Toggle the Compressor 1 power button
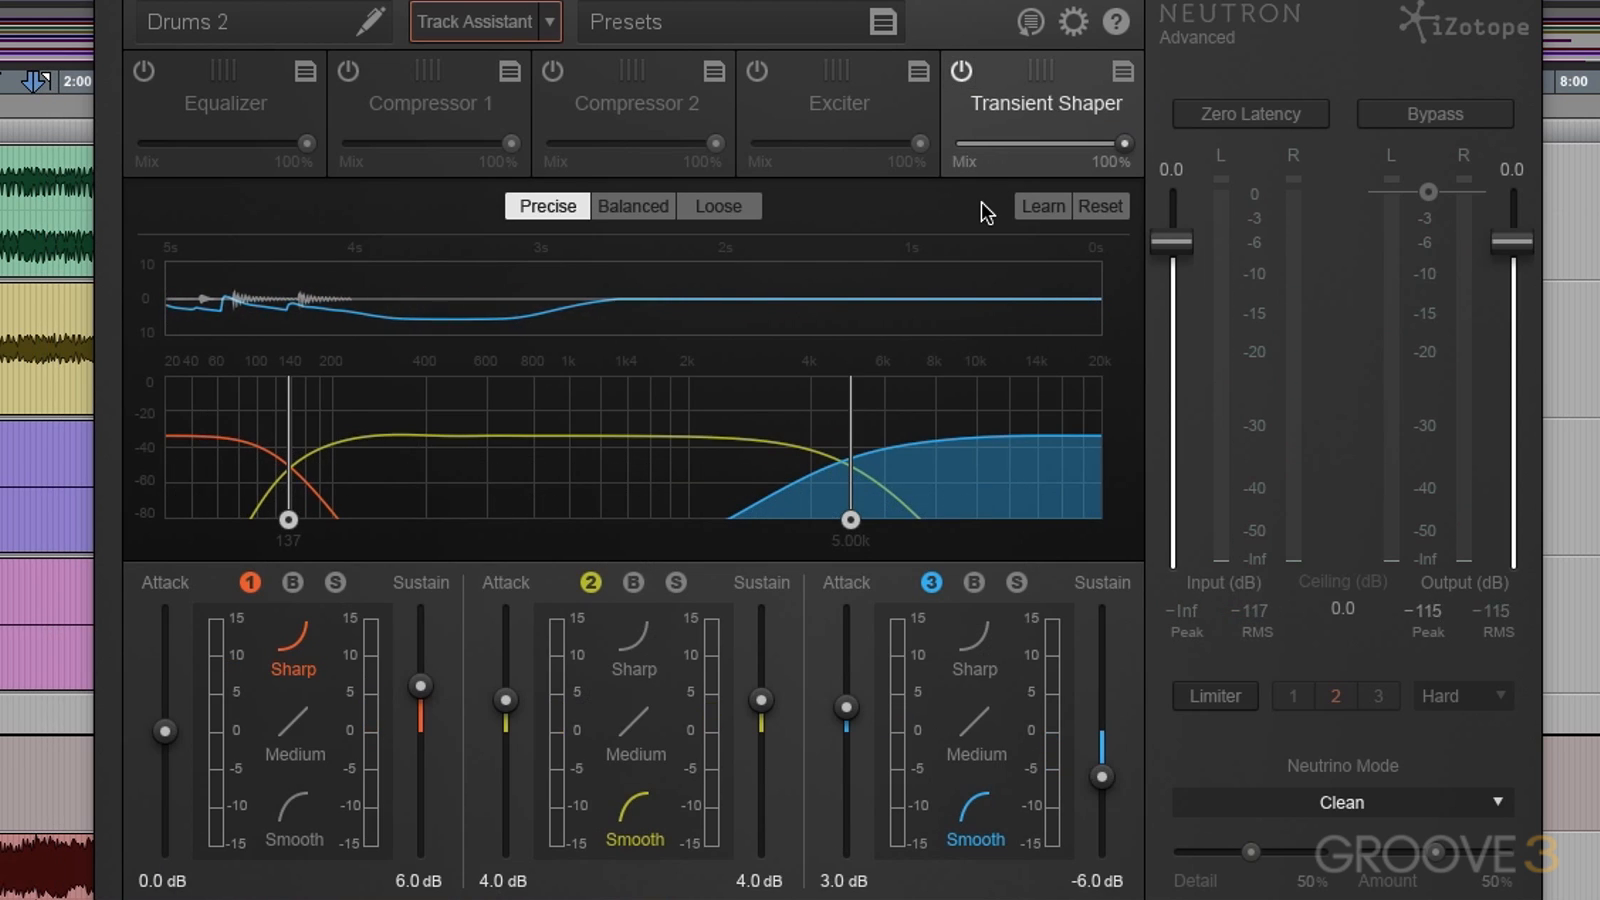Screen dimensions: 1600x900 [348, 71]
